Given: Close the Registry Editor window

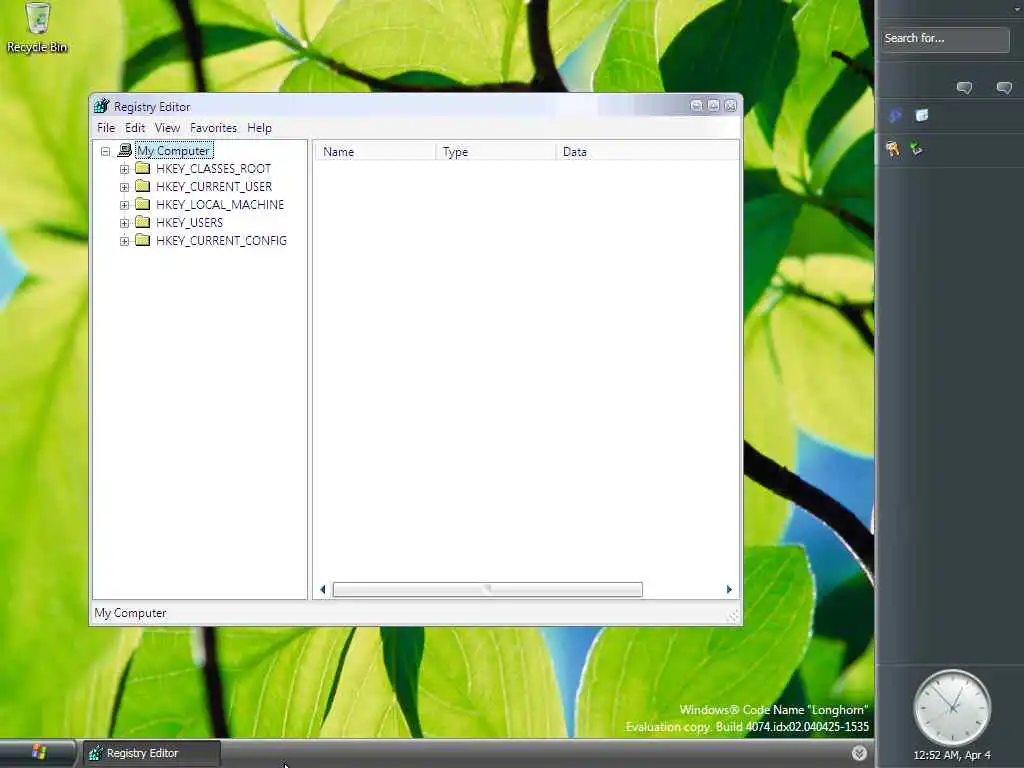Looking at the screenshot, I should 730,105.
